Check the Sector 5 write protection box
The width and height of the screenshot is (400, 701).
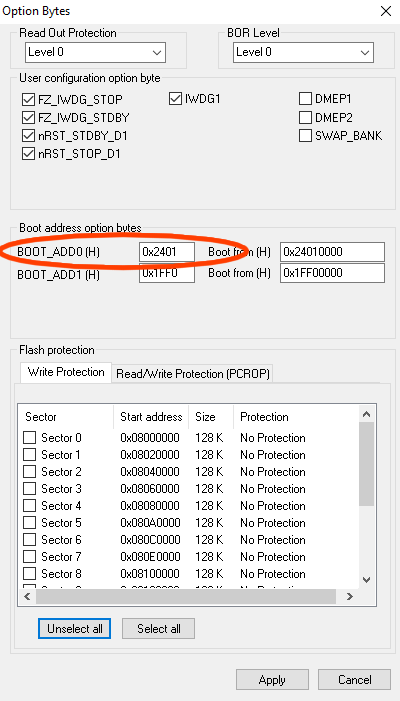click(29, 523)
